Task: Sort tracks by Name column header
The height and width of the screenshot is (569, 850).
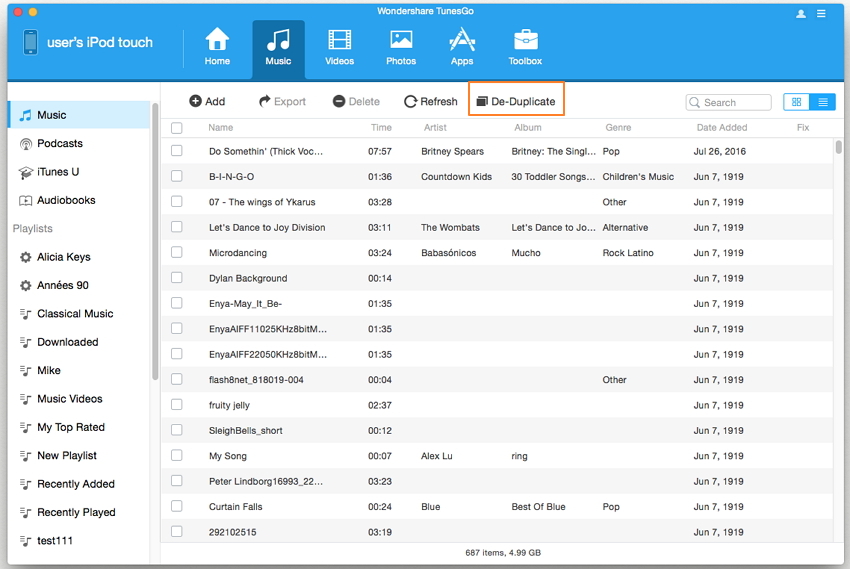Action: click(x=221, y=128)
